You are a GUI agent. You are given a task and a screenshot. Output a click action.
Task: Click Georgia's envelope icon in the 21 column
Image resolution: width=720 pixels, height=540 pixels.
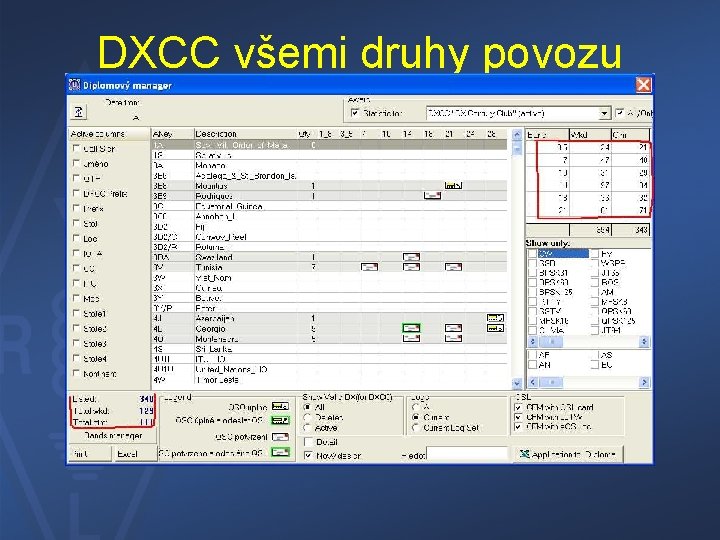[x=453, y=328]
